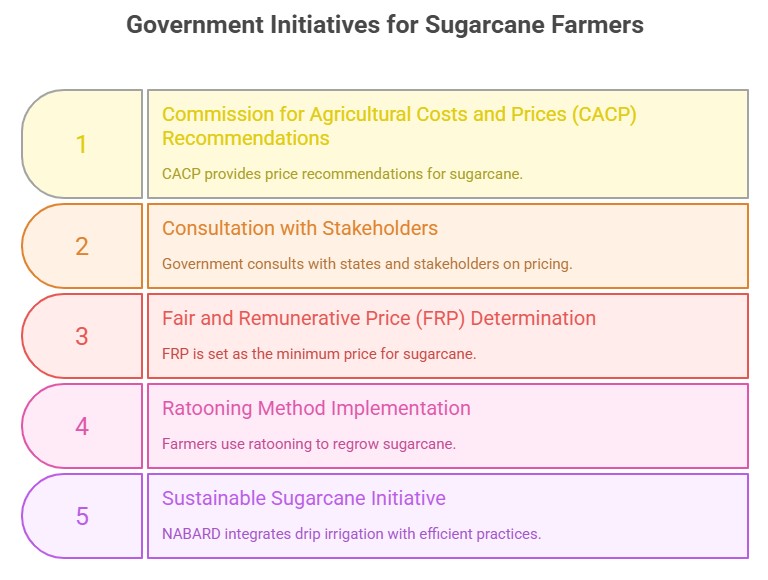Select the NABARD drip irrigation description
768x580 pixels.
[x=351, y=533]
